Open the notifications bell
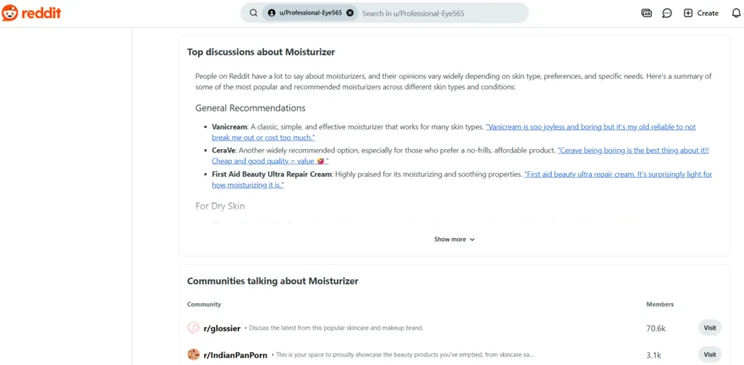The image size is (744, 365). pyautogui.click(x=736, y=13)
